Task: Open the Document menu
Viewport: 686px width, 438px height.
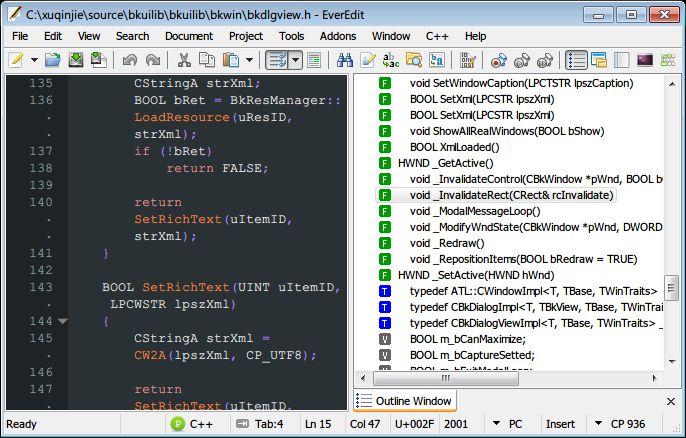Action: (189, 36)
